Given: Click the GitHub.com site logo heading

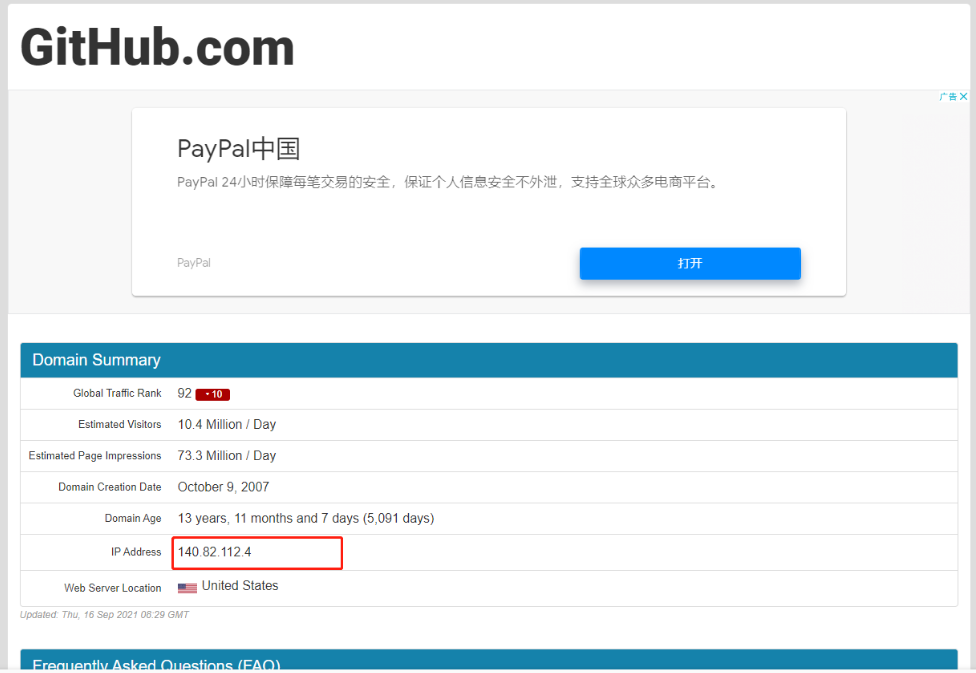Looking at the screenshot, I should click(x=156, y=46).
